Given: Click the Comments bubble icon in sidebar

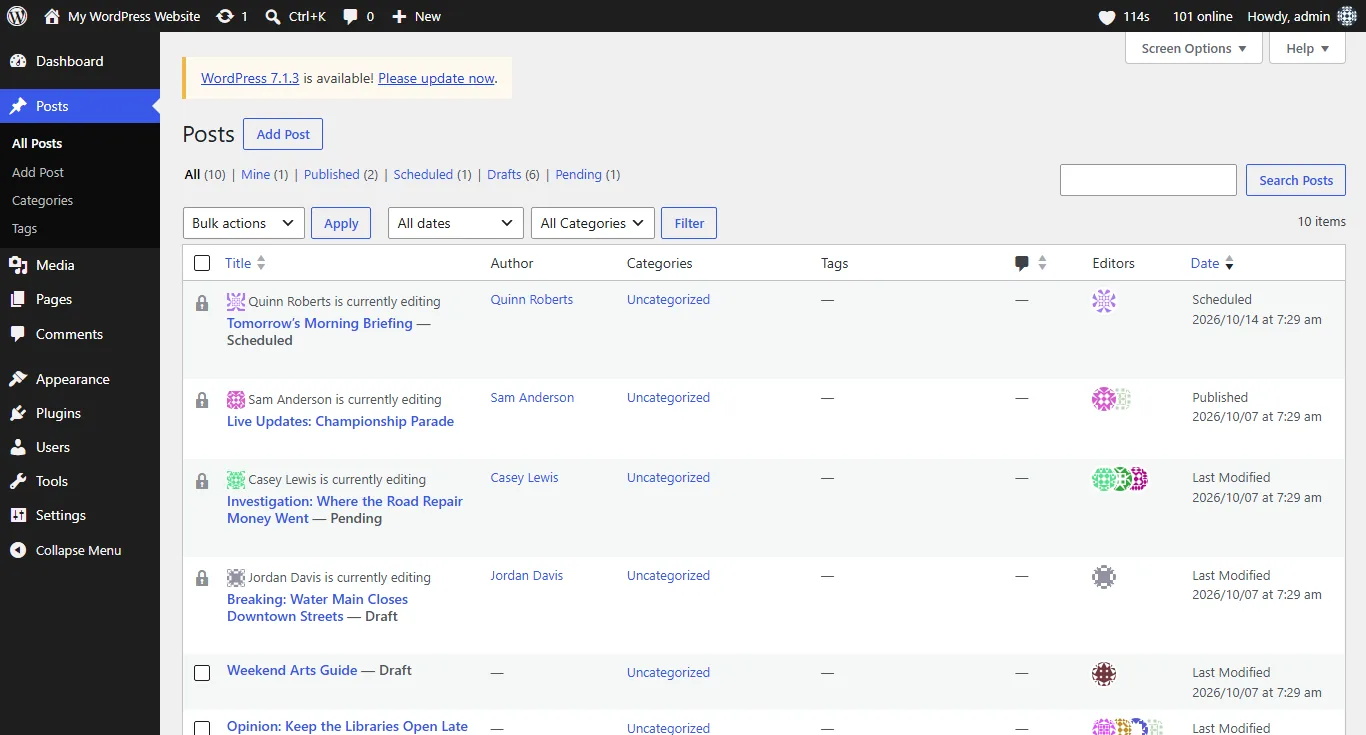Looking at the screenshot, I should [18, 334].
